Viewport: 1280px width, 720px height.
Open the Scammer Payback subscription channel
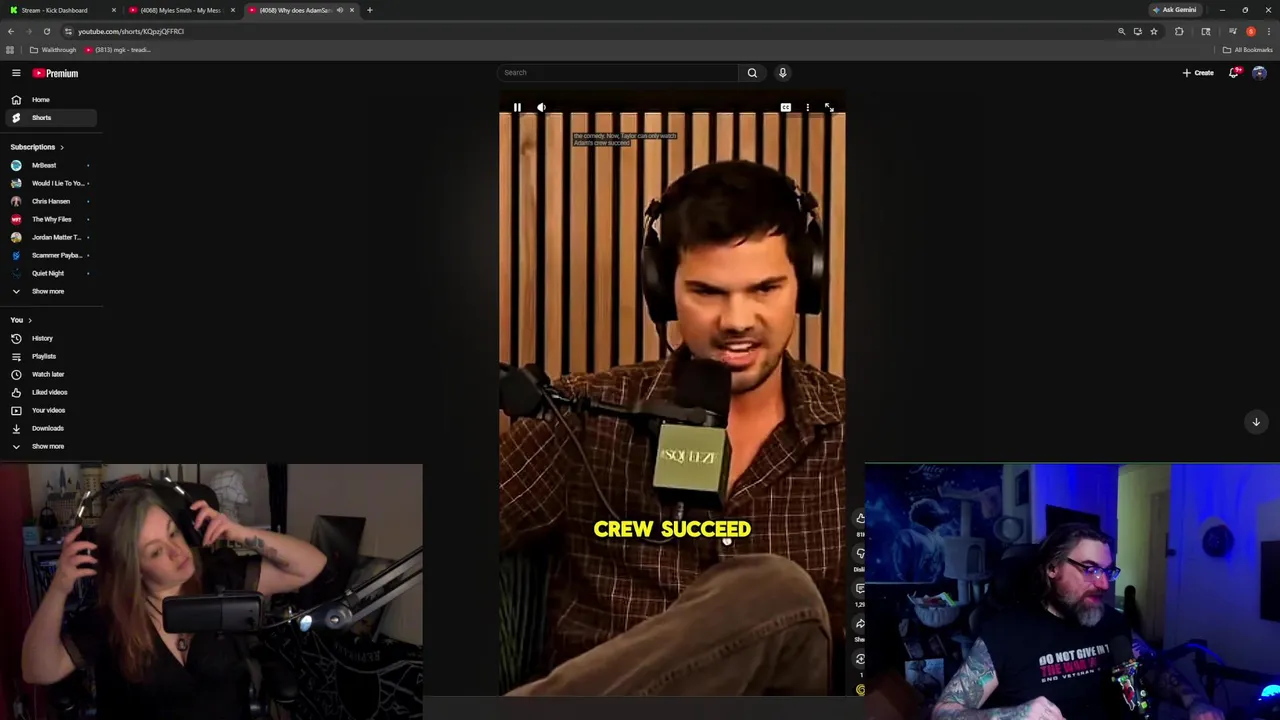tap(49, 255)
